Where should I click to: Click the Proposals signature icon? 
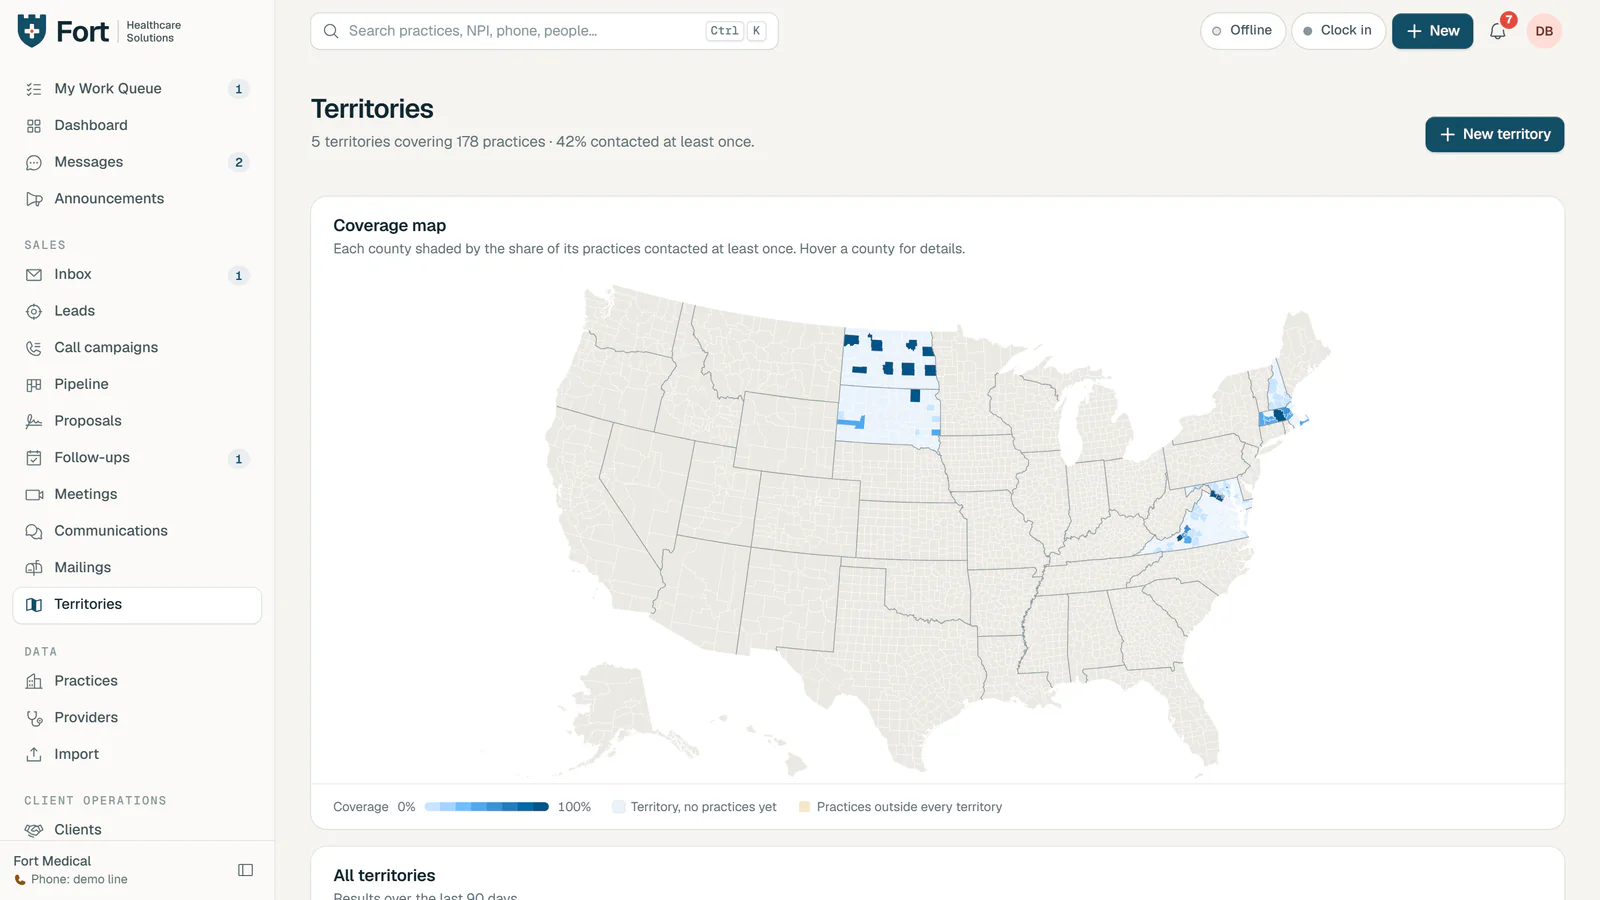coord(34,421)
